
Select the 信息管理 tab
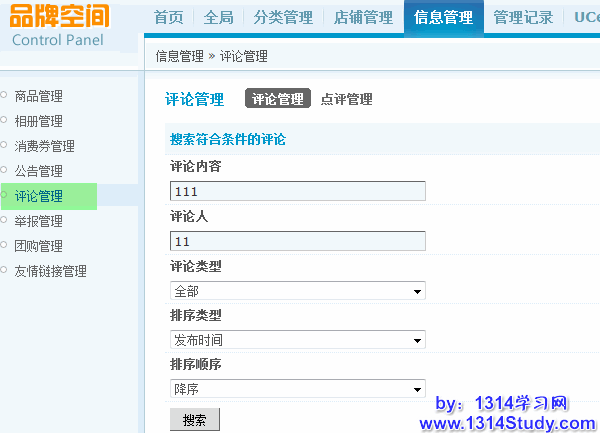443,17
